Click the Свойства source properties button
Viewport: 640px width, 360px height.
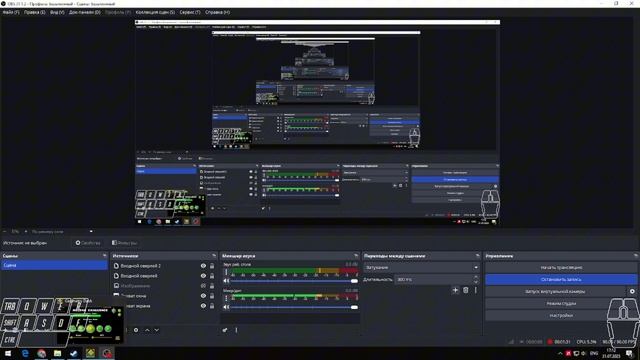[x=88, y=243]
